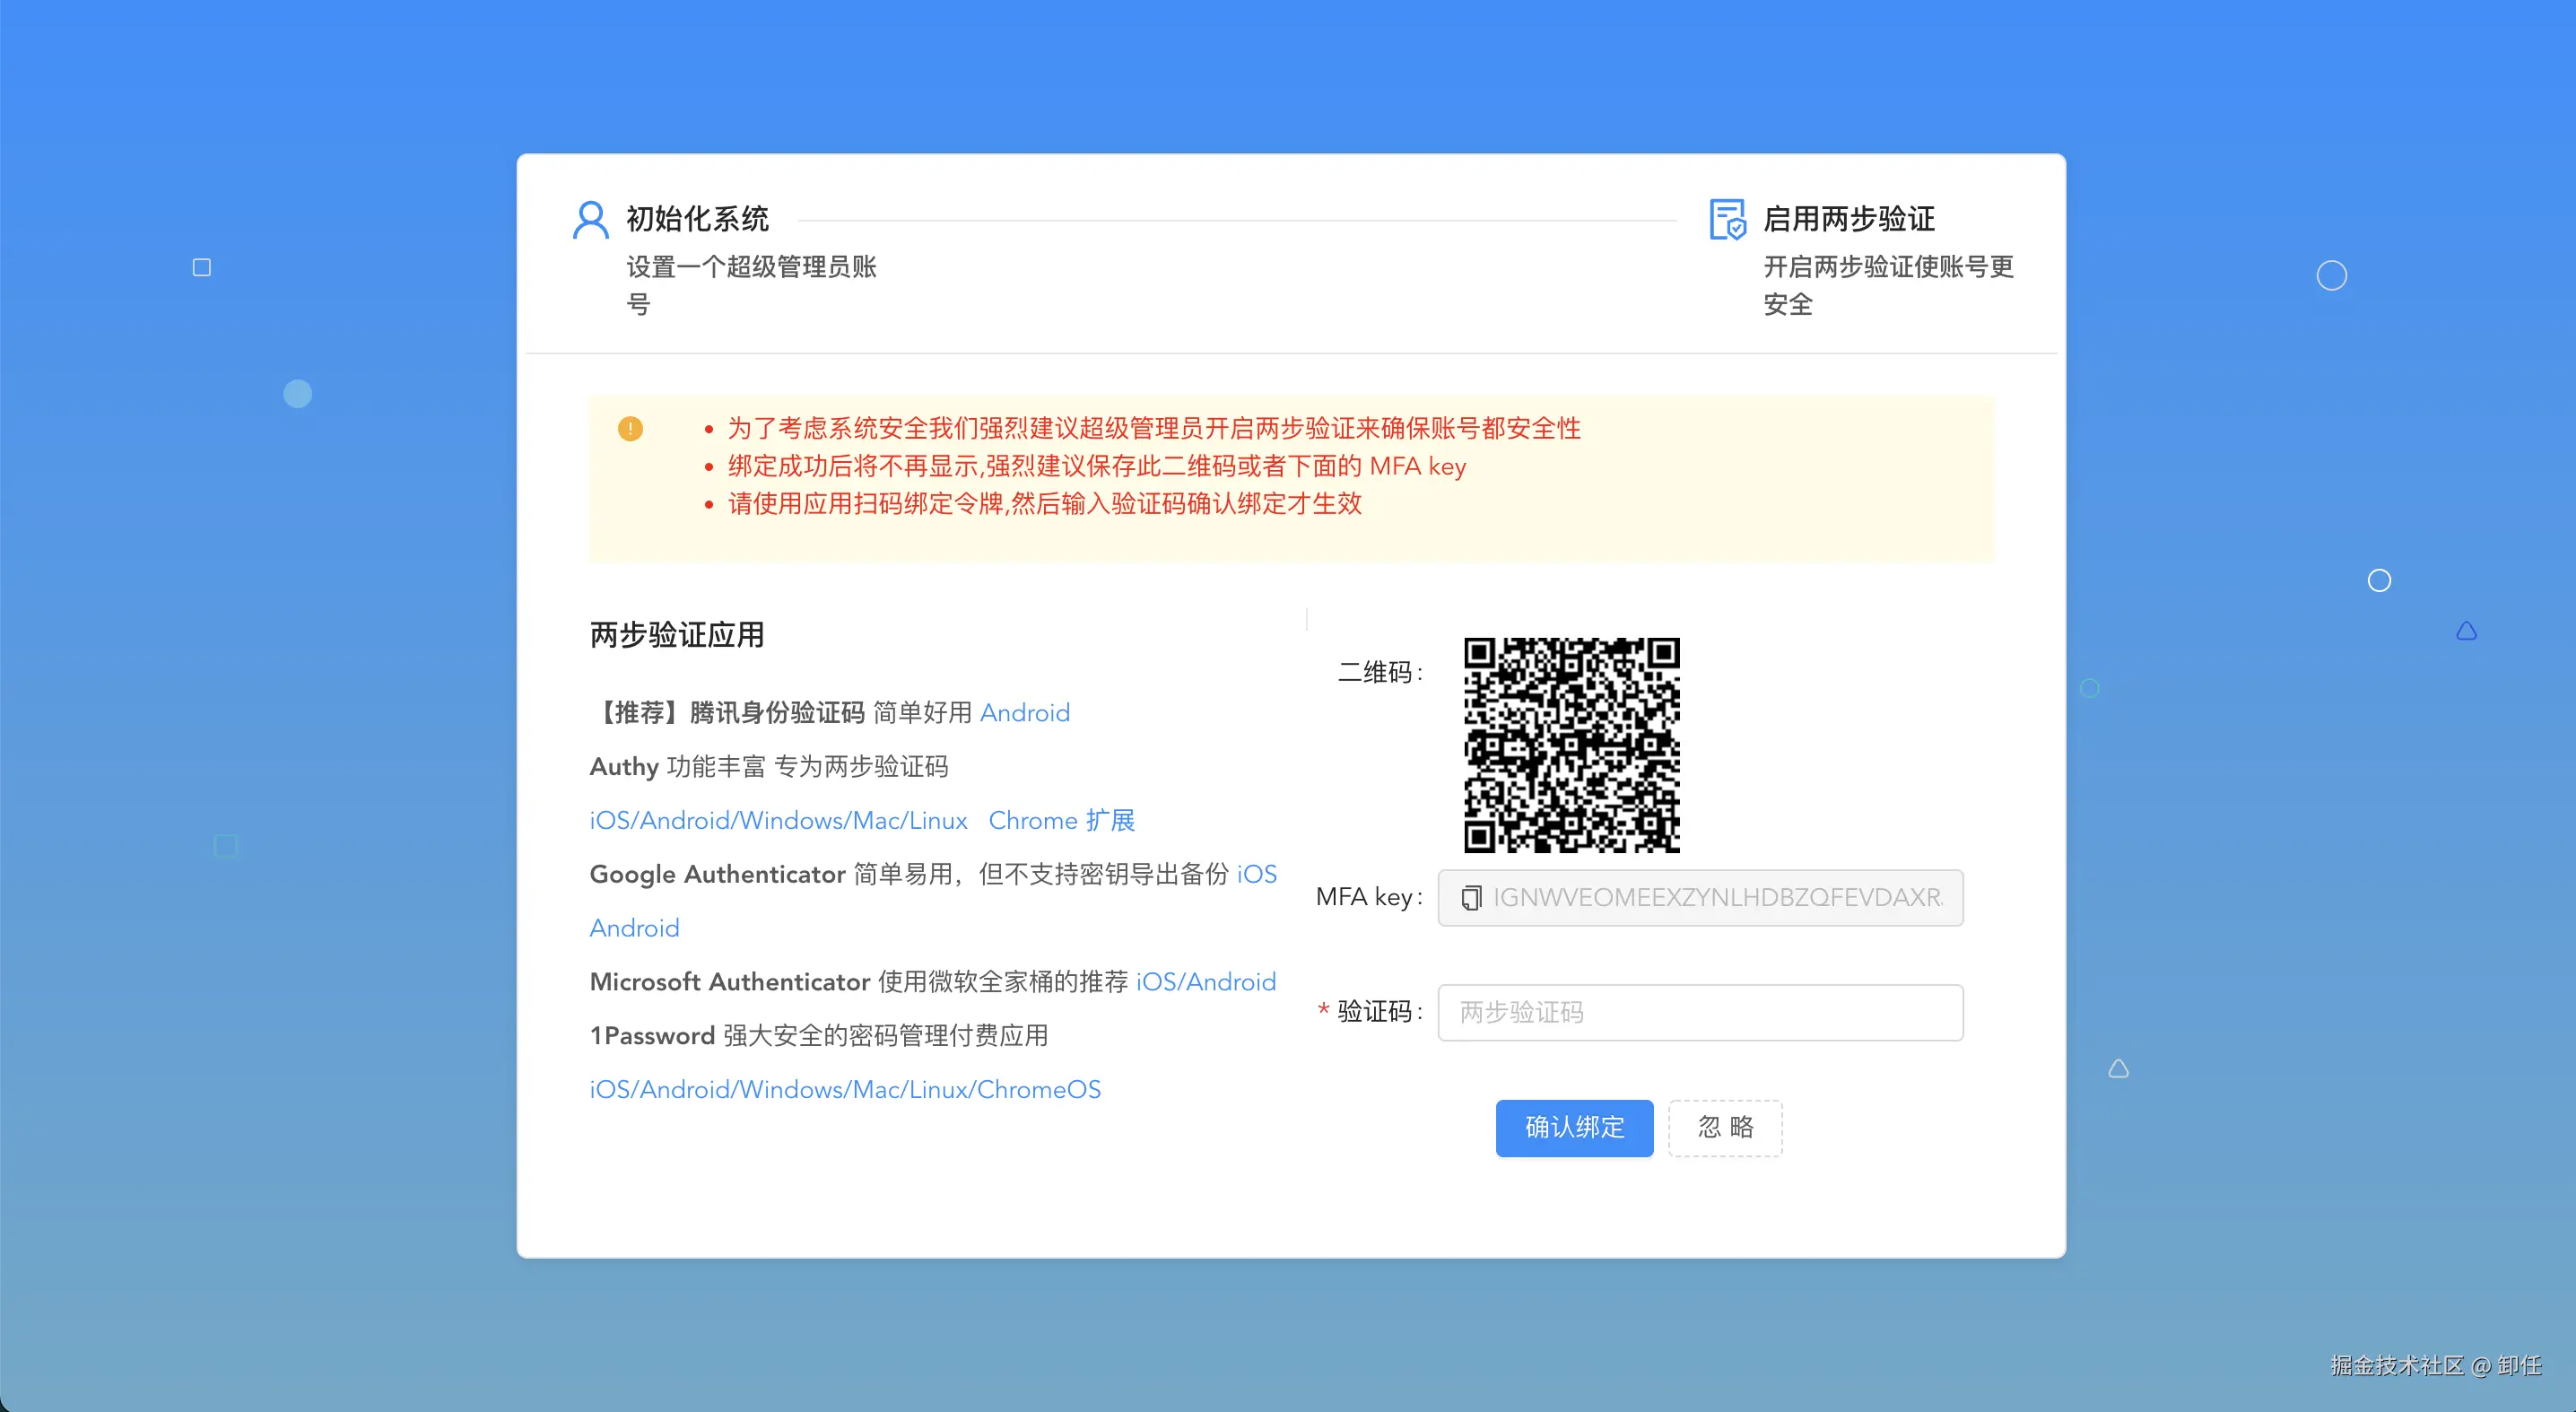Open the Android link for 腾讯身份验证码

tap(1024, 713)
